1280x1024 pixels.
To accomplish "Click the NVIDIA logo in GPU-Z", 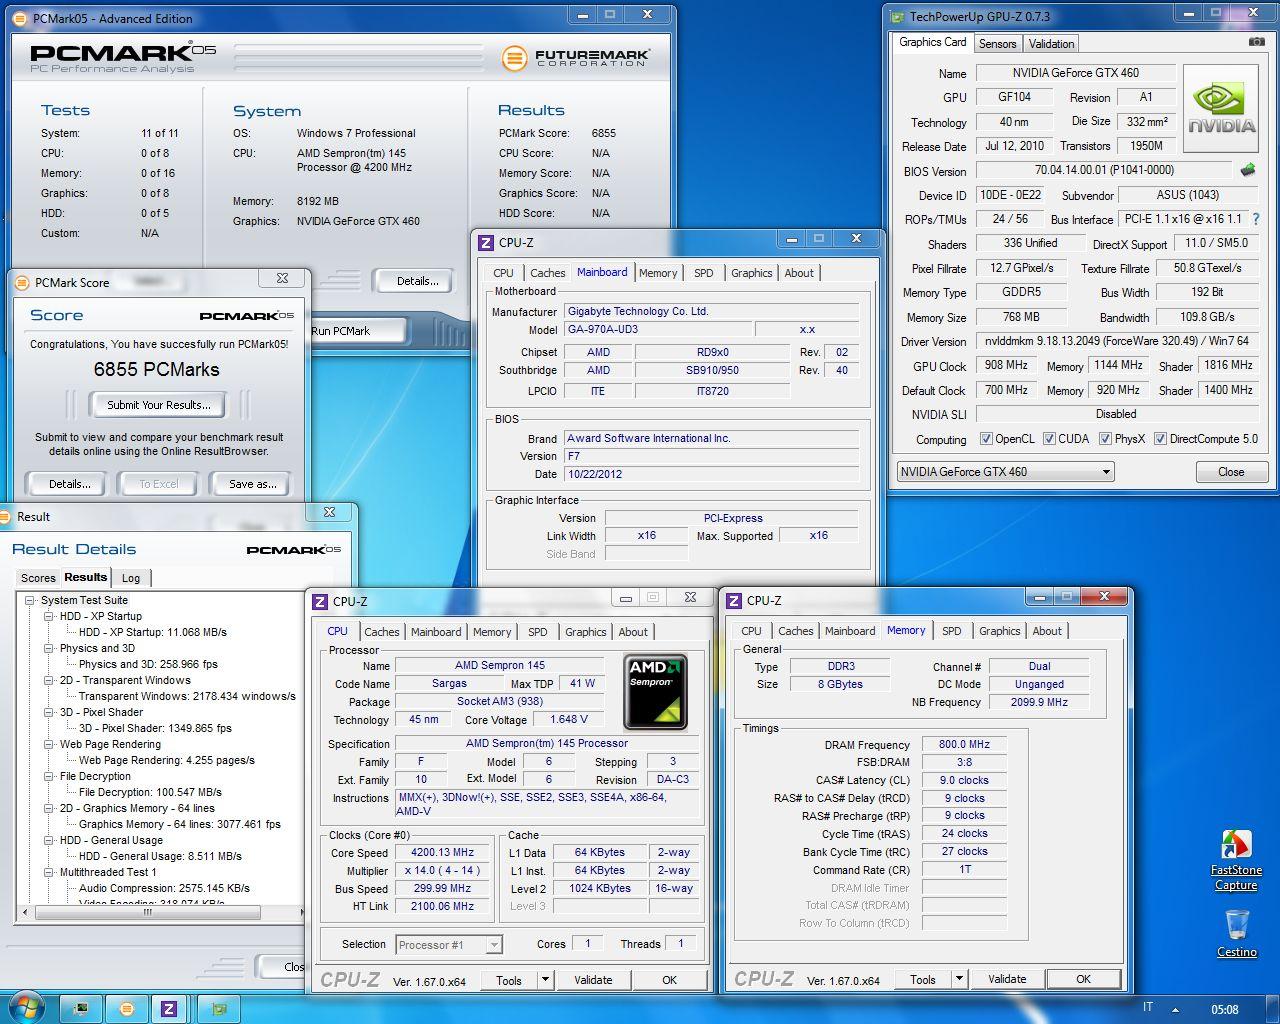I will tap(1220, 109).
